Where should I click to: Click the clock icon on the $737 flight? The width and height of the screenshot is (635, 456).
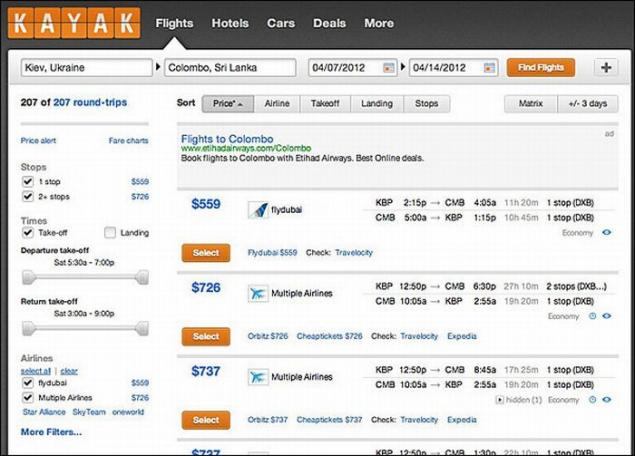coord(592,400)
